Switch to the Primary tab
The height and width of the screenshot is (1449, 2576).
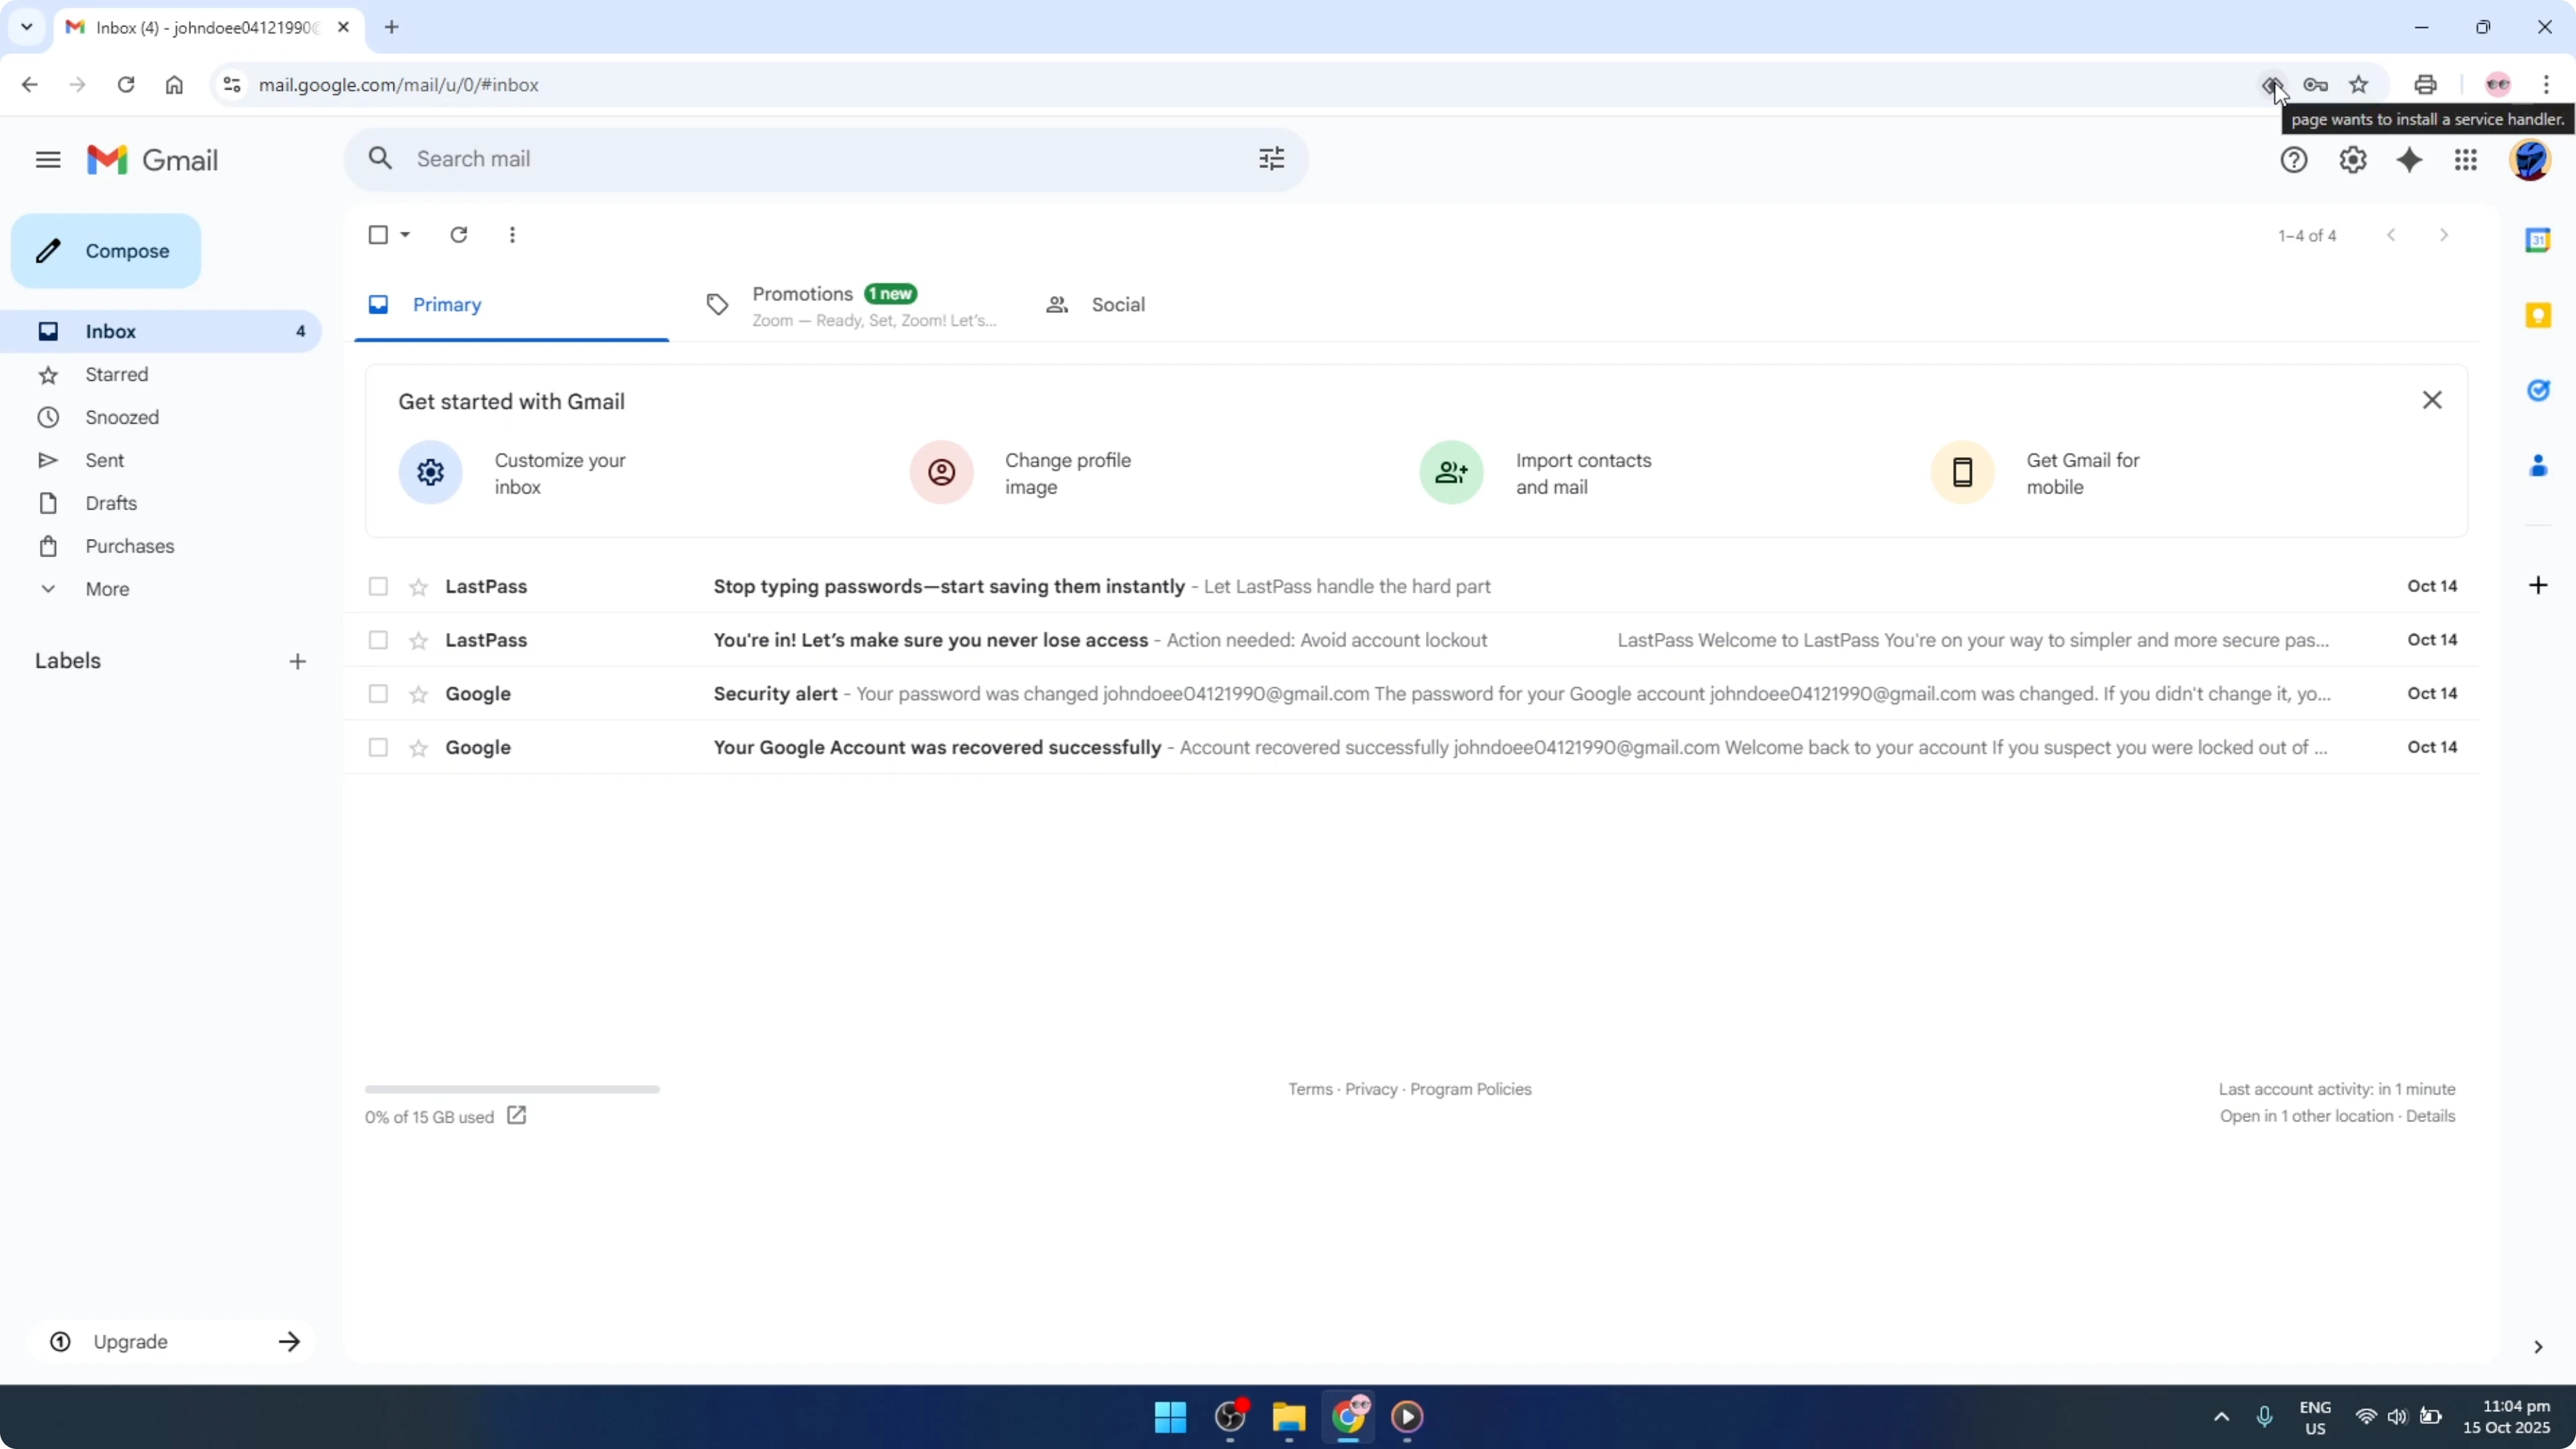tap(511, 305)
